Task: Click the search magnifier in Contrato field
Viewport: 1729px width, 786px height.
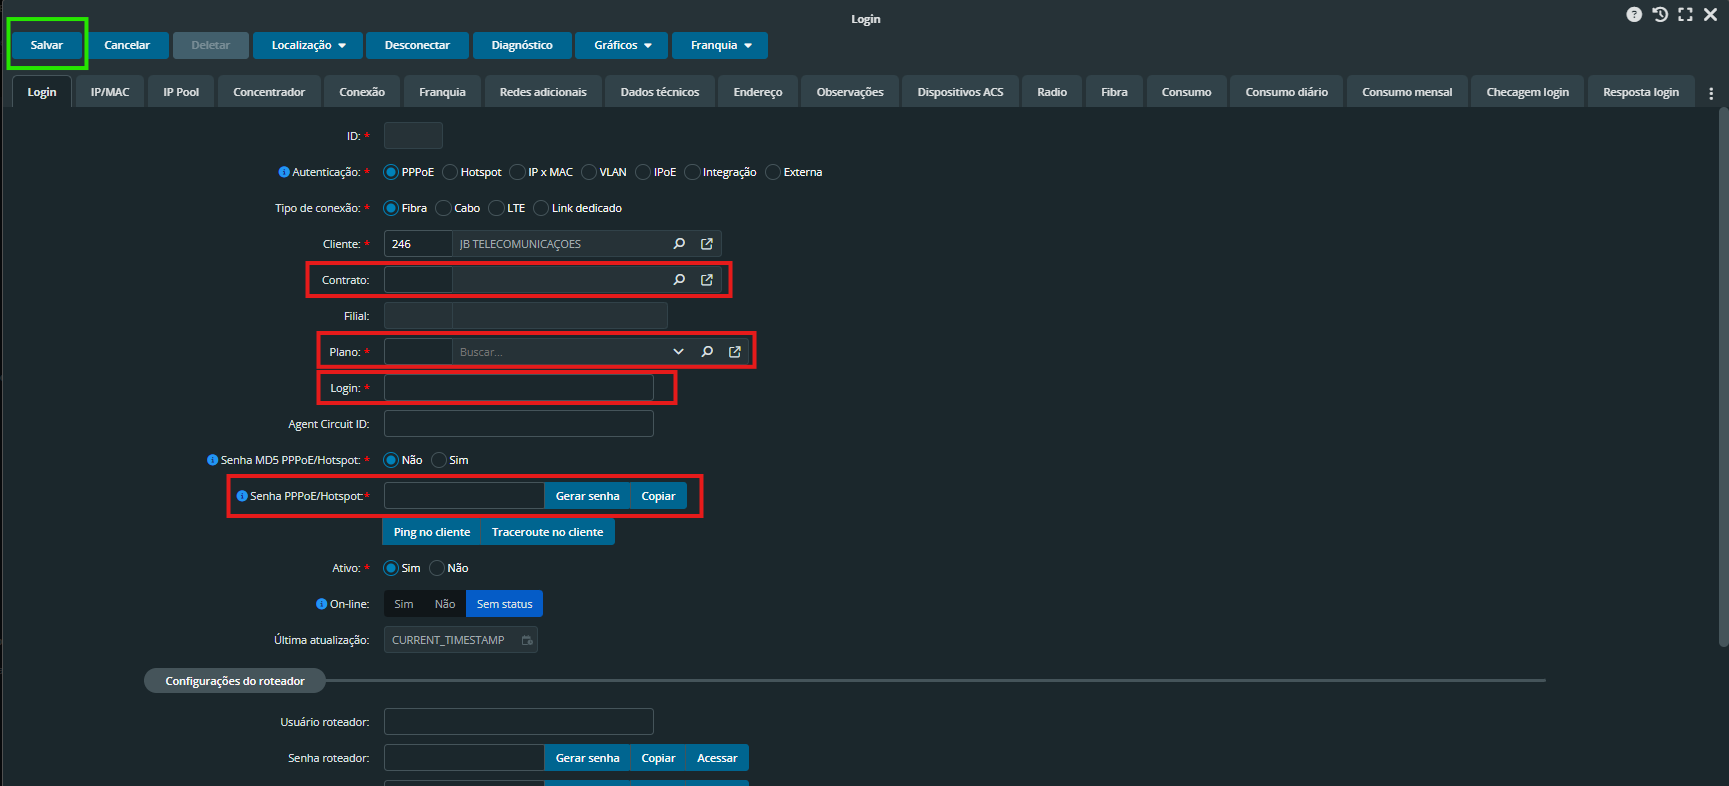Action: 679,280
